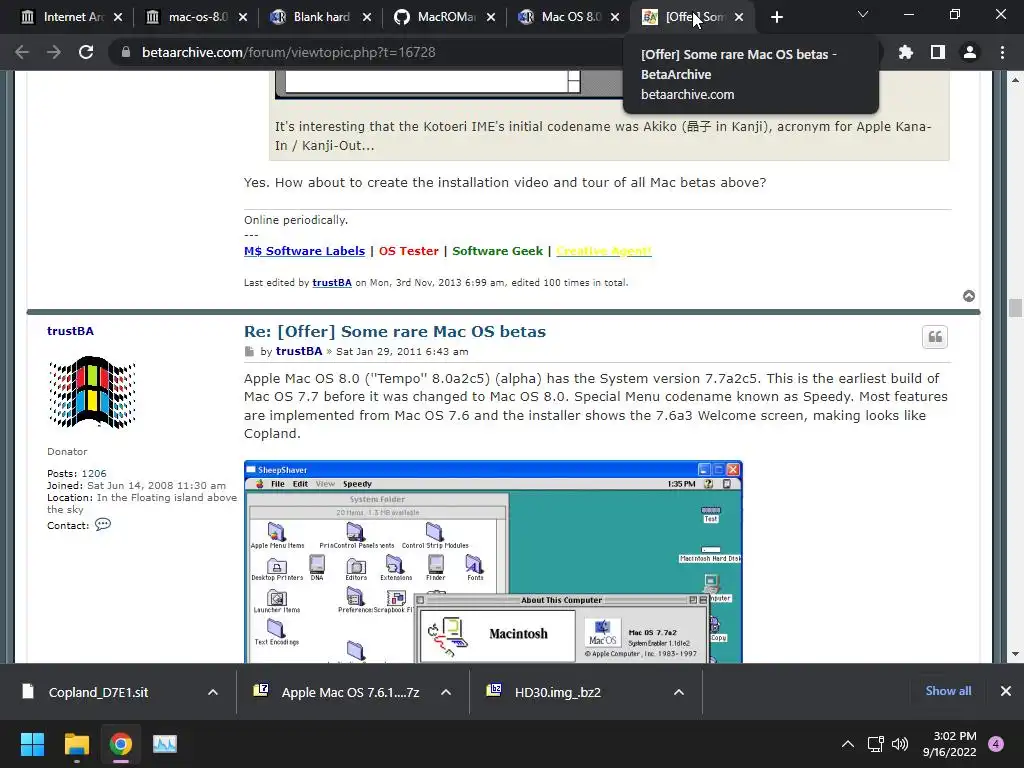Open the network status tray icon
Screen dimensions: 1024x768
click(876, 744)
